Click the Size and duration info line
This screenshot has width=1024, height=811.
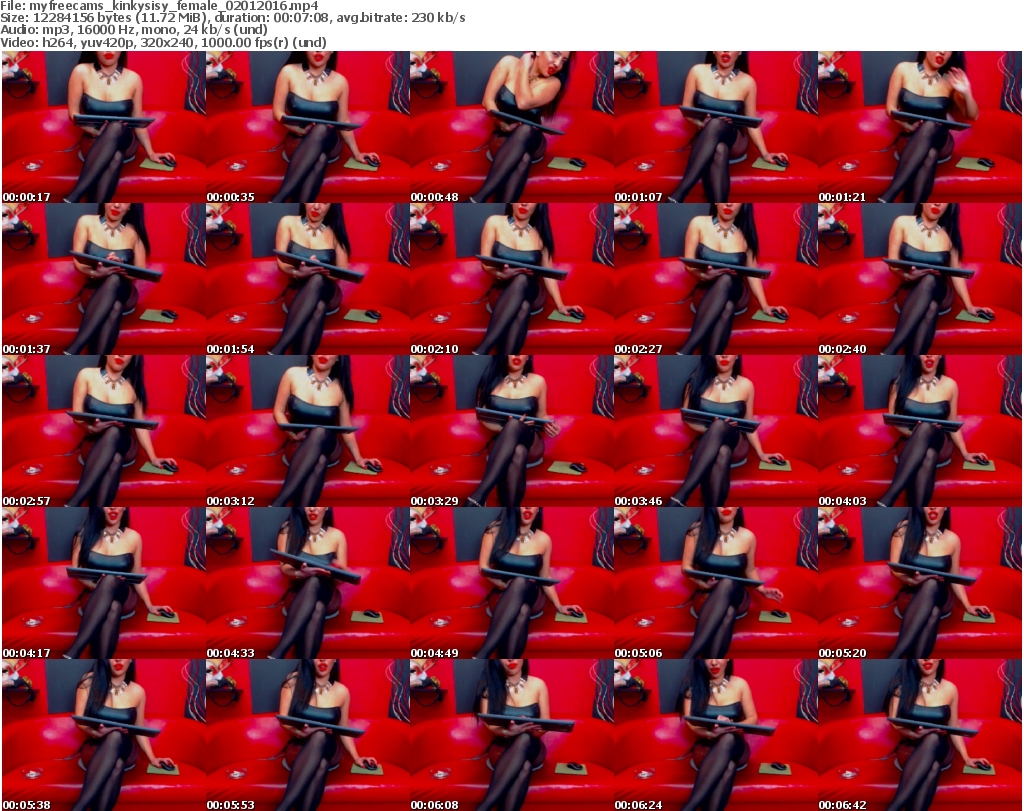tap(232, 18)
